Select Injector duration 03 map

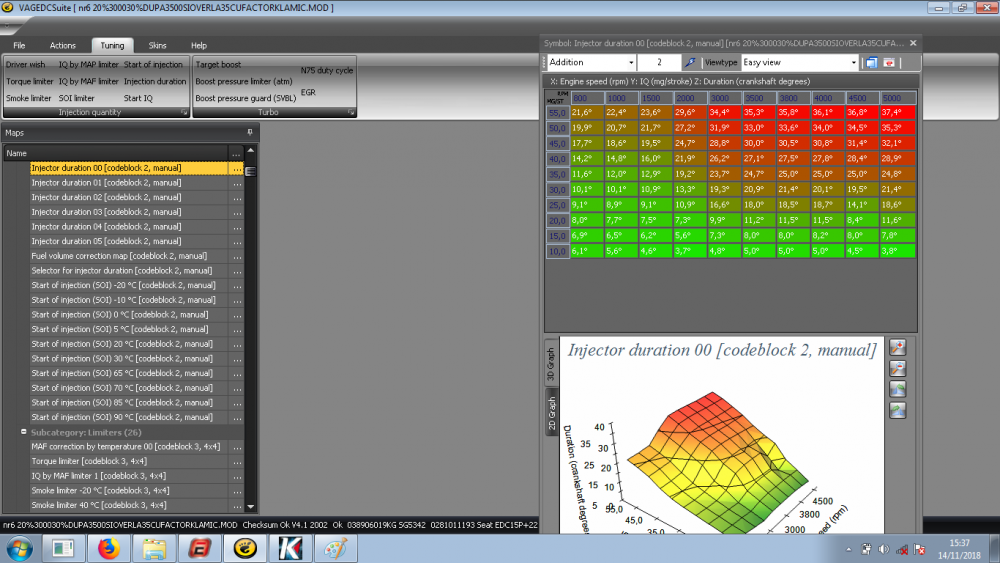129,212
